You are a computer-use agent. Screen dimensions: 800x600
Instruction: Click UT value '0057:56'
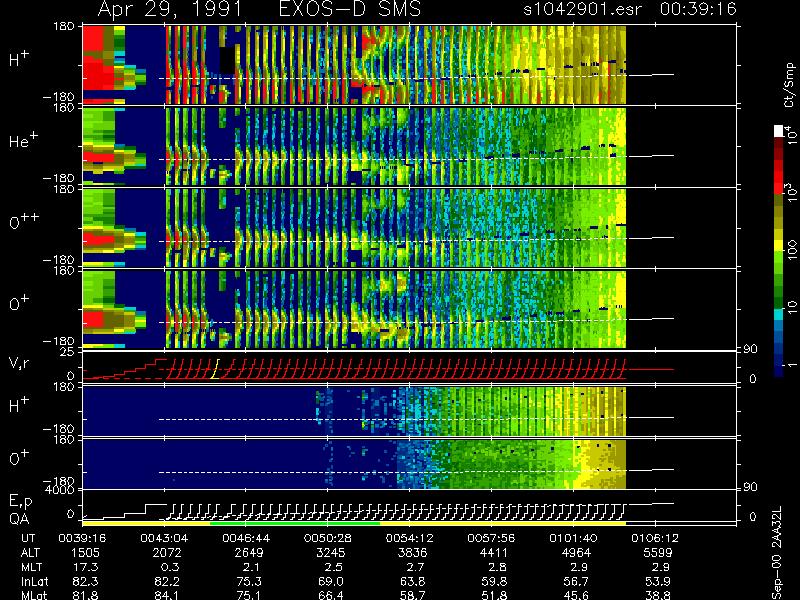coord(491,538)
